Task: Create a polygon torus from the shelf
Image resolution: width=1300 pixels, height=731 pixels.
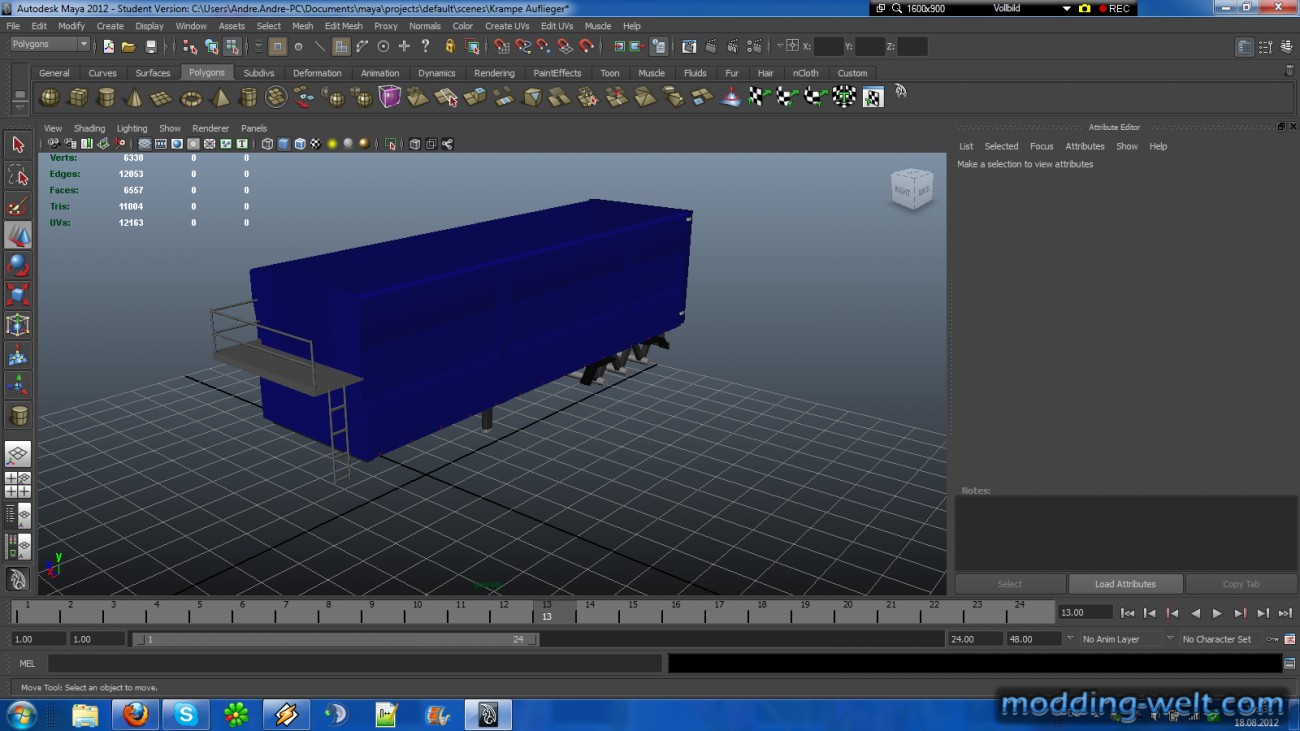Action: [x=190, y=97]
